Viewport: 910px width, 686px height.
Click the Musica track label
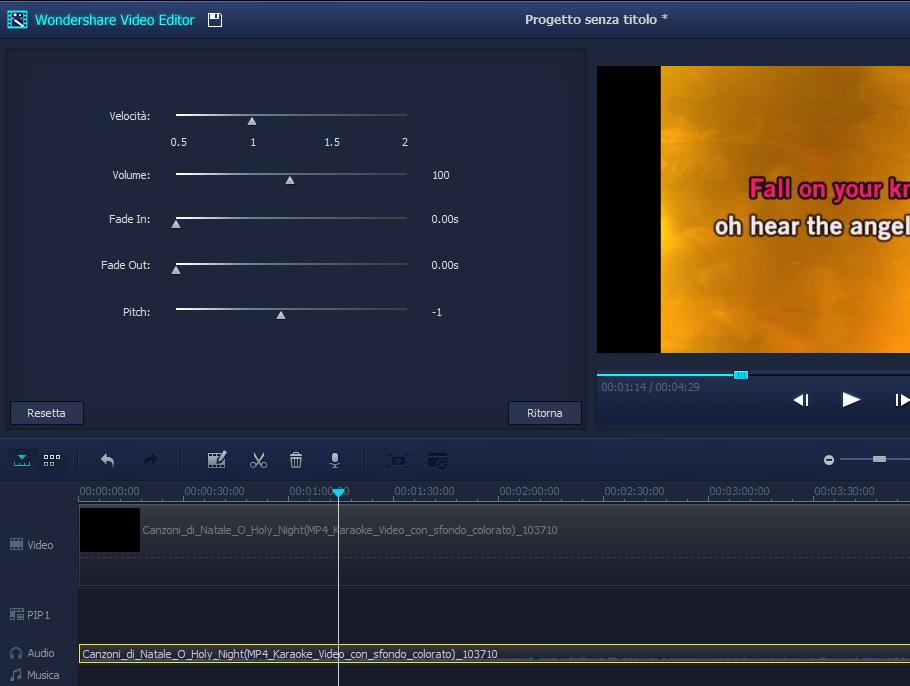click(x=43, y=675)
